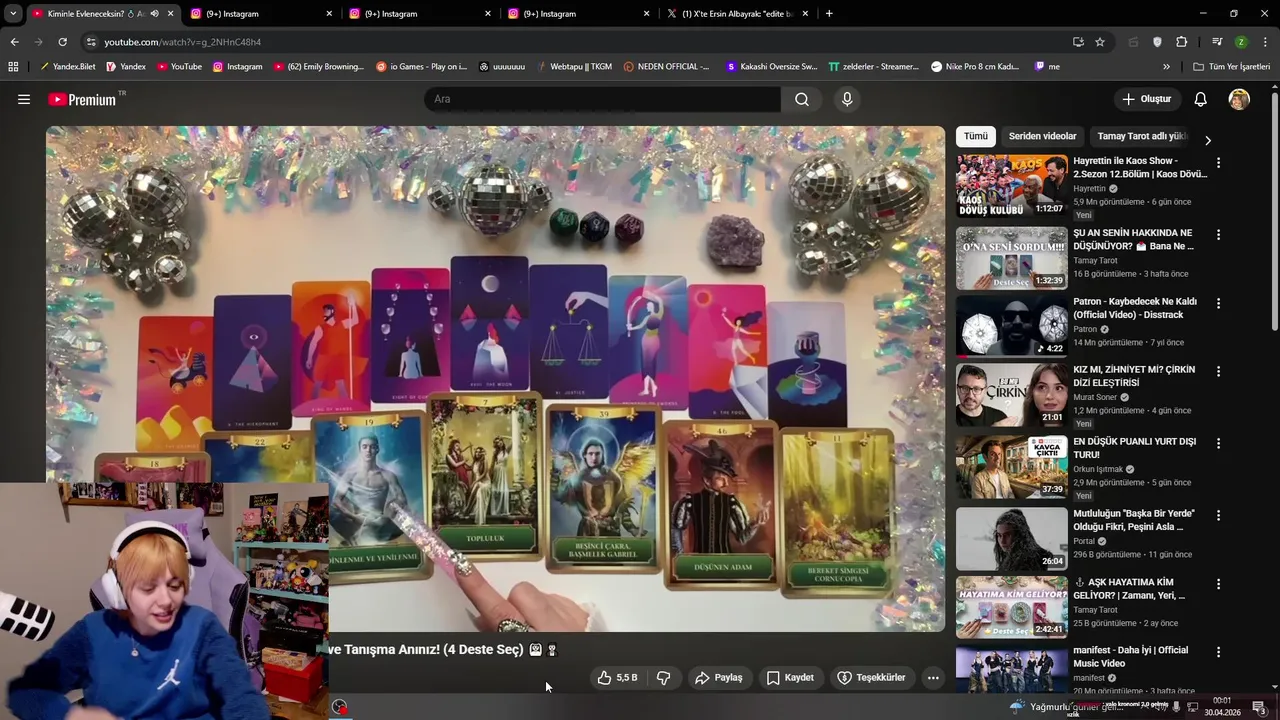The width and height of the screenshot is (1280, 720).
Task: Open Kakashi Oversize Sw bookmark
Action: click(x=772, y=67)
